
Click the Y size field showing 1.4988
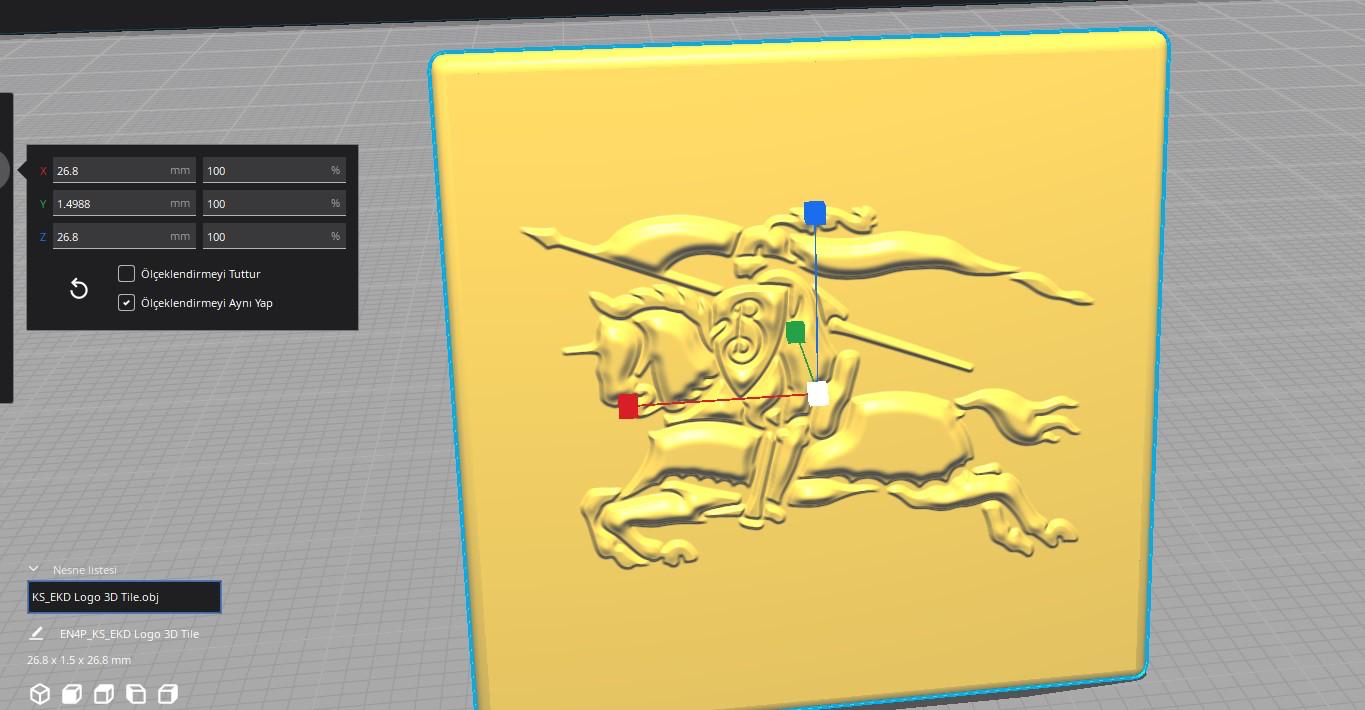pos(124,203)
